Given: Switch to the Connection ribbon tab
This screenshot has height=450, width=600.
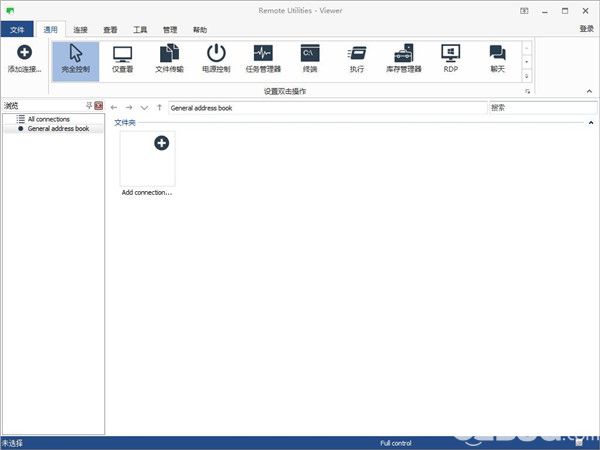Looking at the screenshot, I should click(x=80, y=29).
